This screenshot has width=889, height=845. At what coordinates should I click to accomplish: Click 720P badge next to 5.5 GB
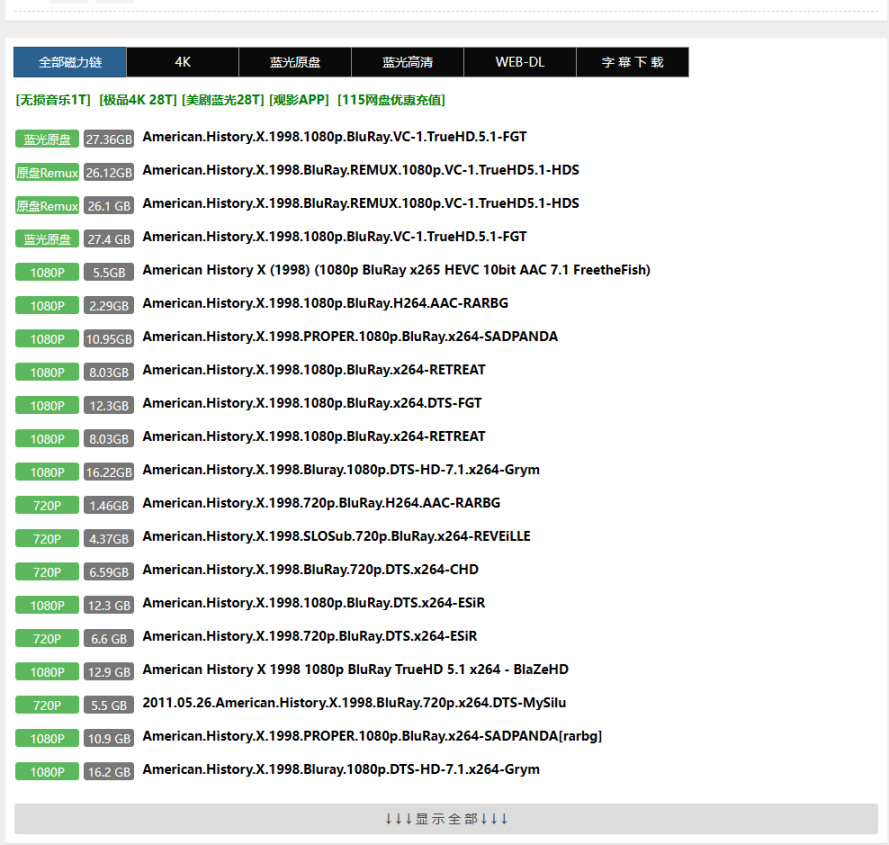coord(47,705)
